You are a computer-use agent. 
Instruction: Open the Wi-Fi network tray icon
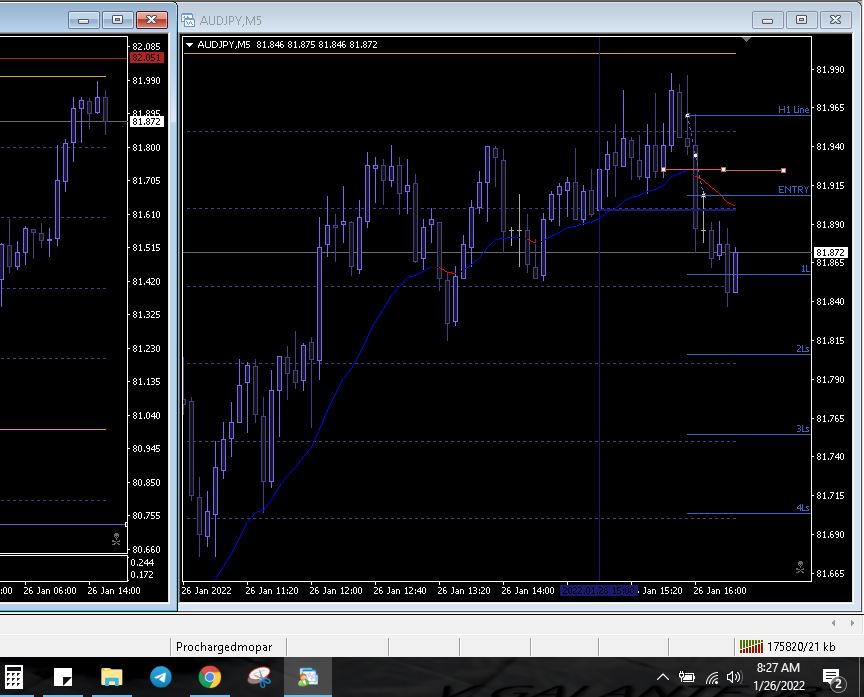(x=711, y=677)
